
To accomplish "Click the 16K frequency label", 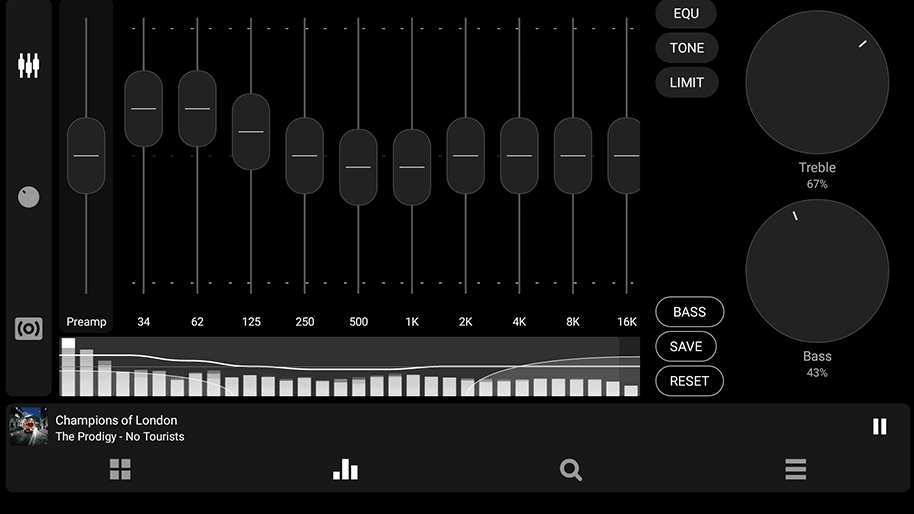I will pos(627,322).
